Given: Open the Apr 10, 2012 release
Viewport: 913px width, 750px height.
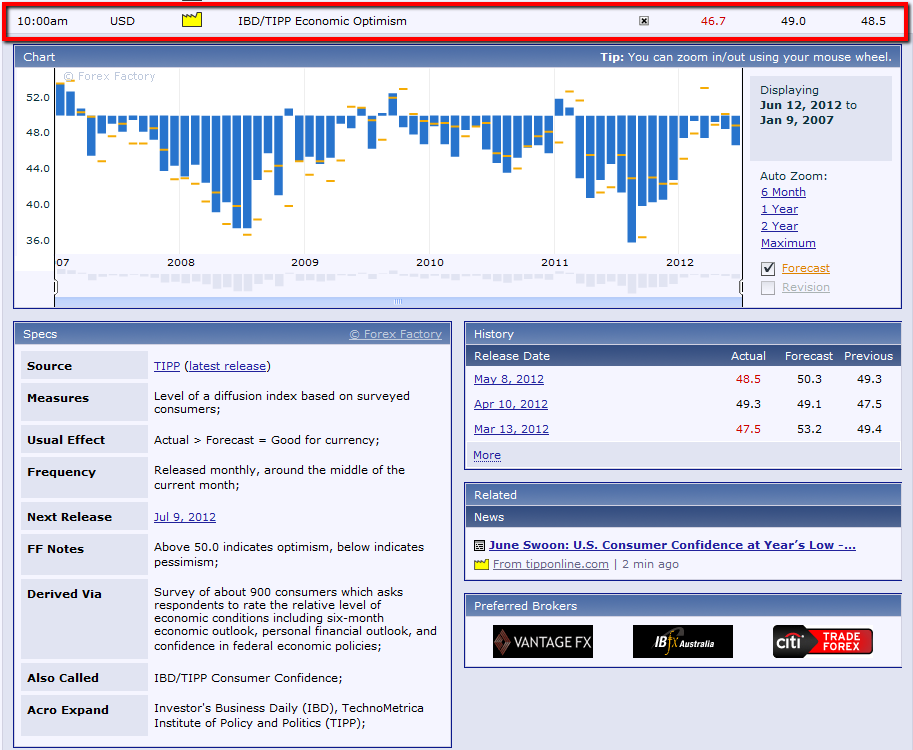Looking at the screenshot, I should pos(511,404).
